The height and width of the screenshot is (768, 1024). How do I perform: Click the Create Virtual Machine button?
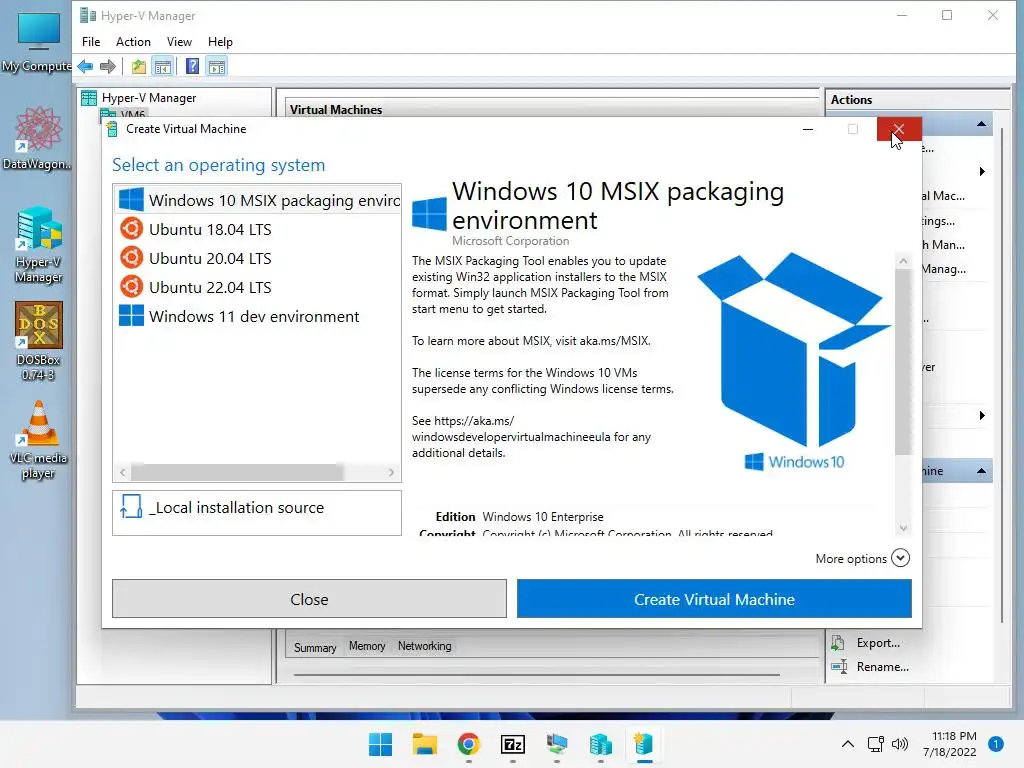(x=714, y=599)
